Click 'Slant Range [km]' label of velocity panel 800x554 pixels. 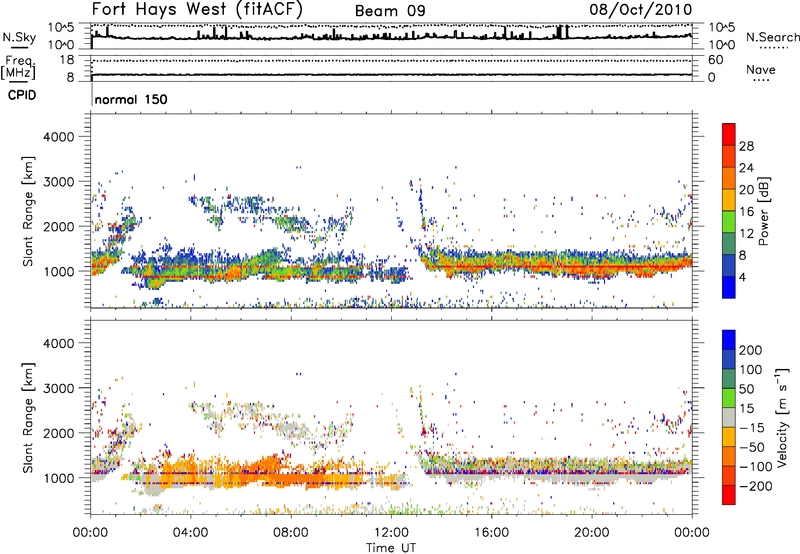[x=28, y=418]
